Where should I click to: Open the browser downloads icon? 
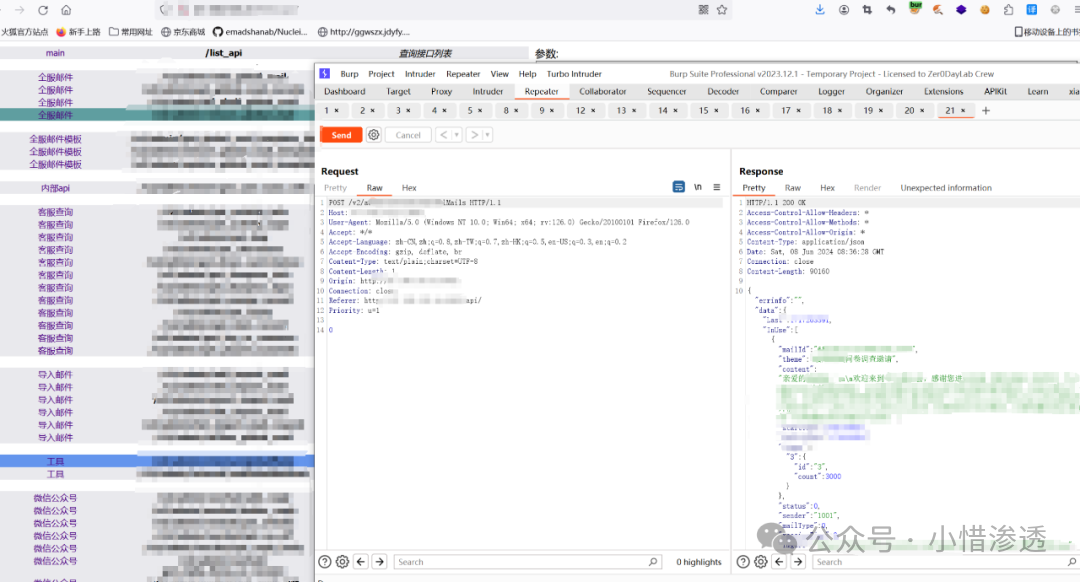click(820, 10)
